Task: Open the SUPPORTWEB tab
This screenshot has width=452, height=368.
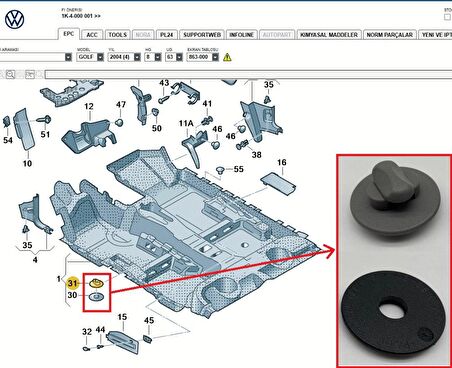Action: [202, 35]
